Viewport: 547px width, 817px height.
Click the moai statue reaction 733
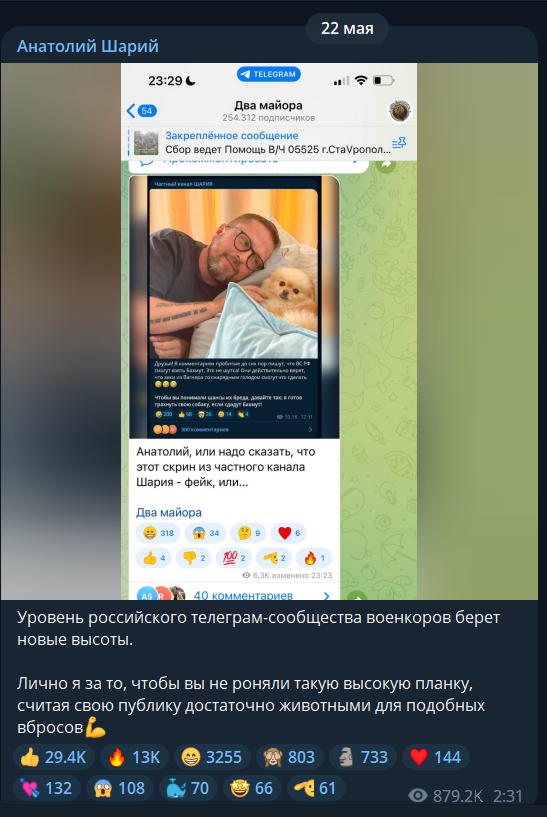pyautogui.click(x=363, y=757)
